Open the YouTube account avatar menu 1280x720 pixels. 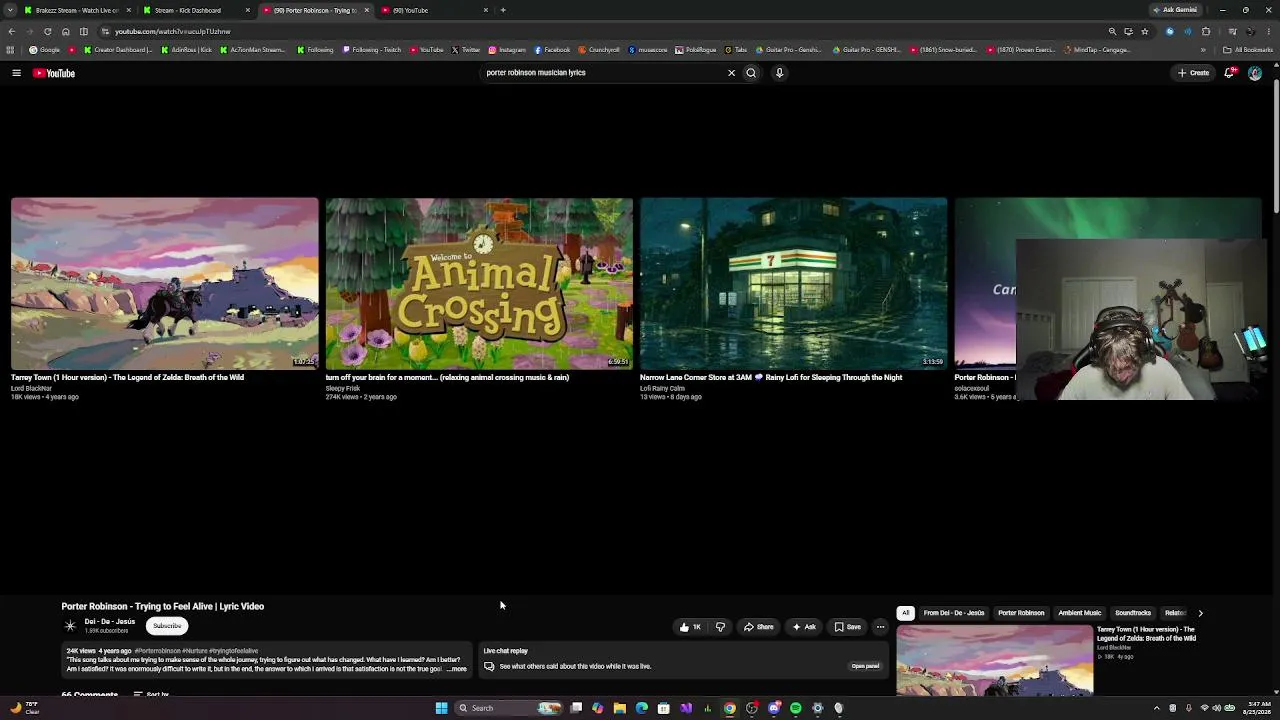tap(1255, 73)
